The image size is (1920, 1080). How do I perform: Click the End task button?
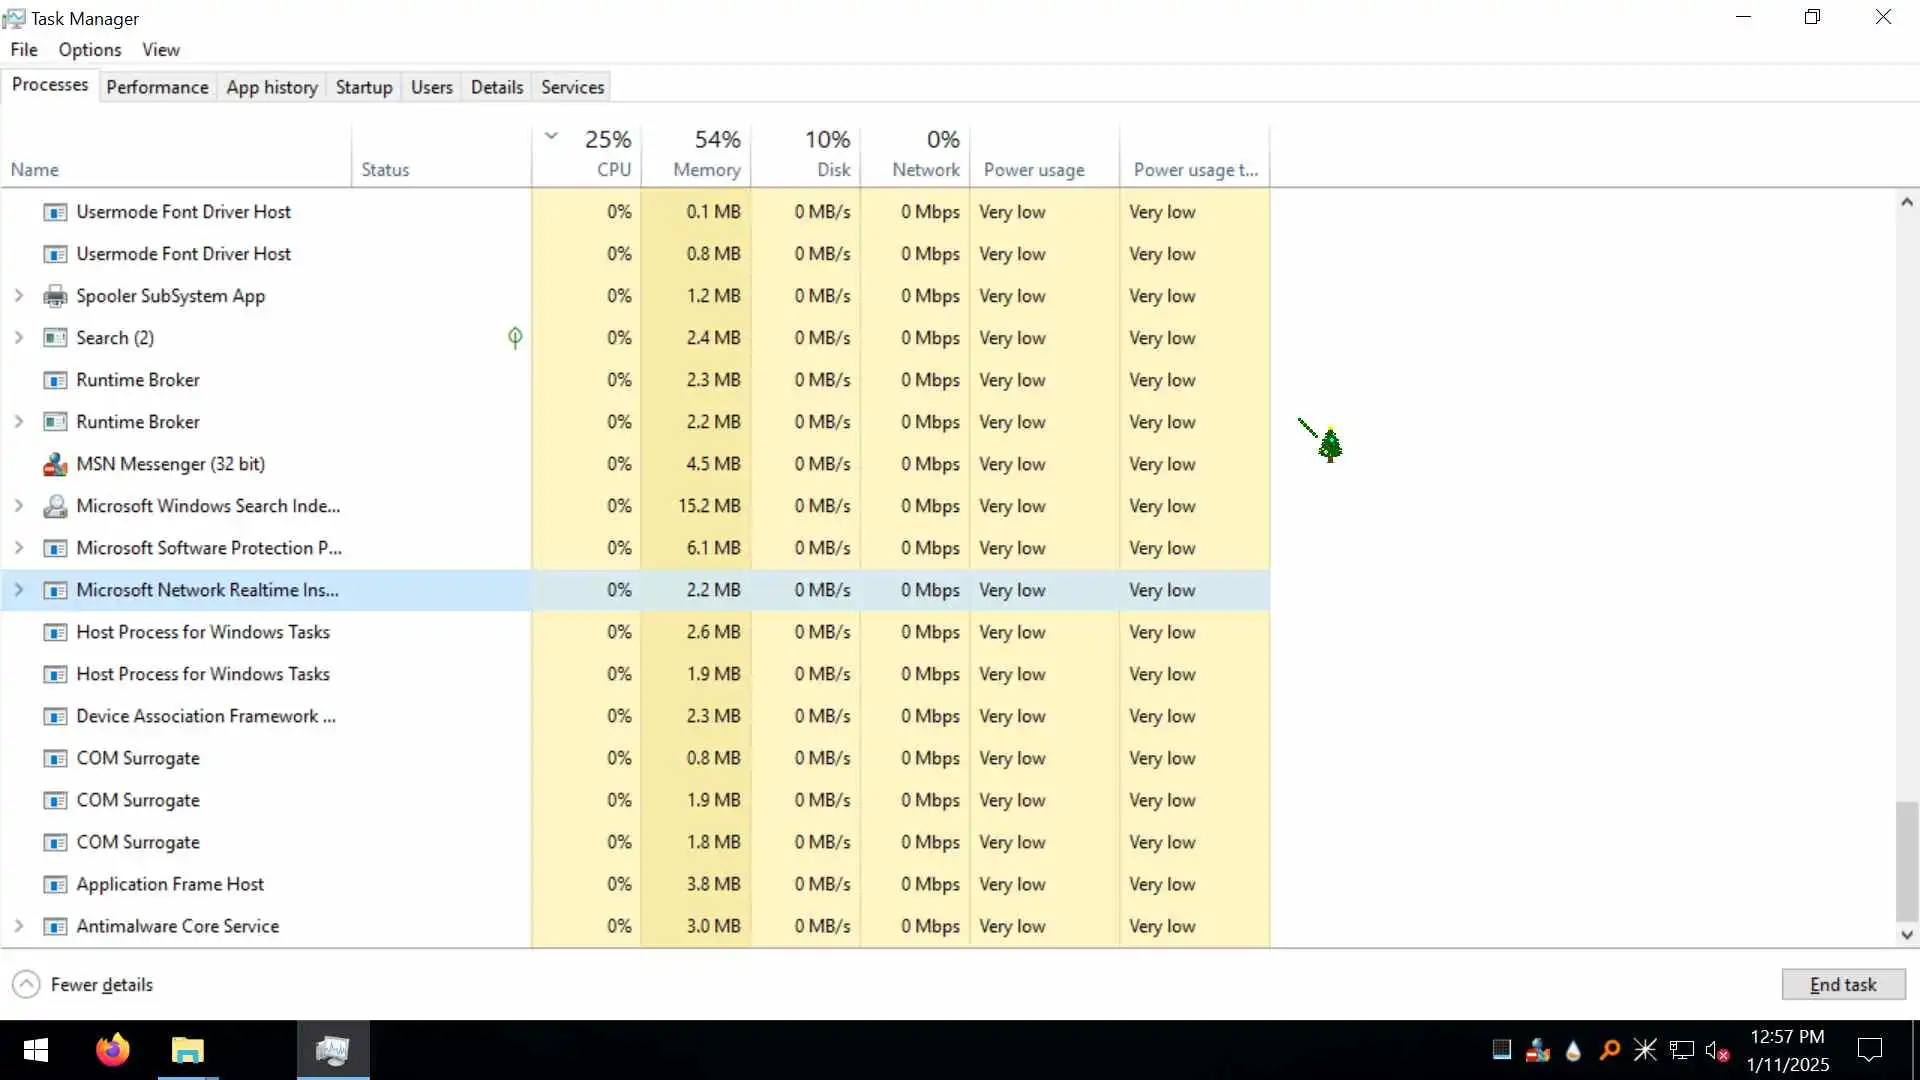[x=1842, y=985]
